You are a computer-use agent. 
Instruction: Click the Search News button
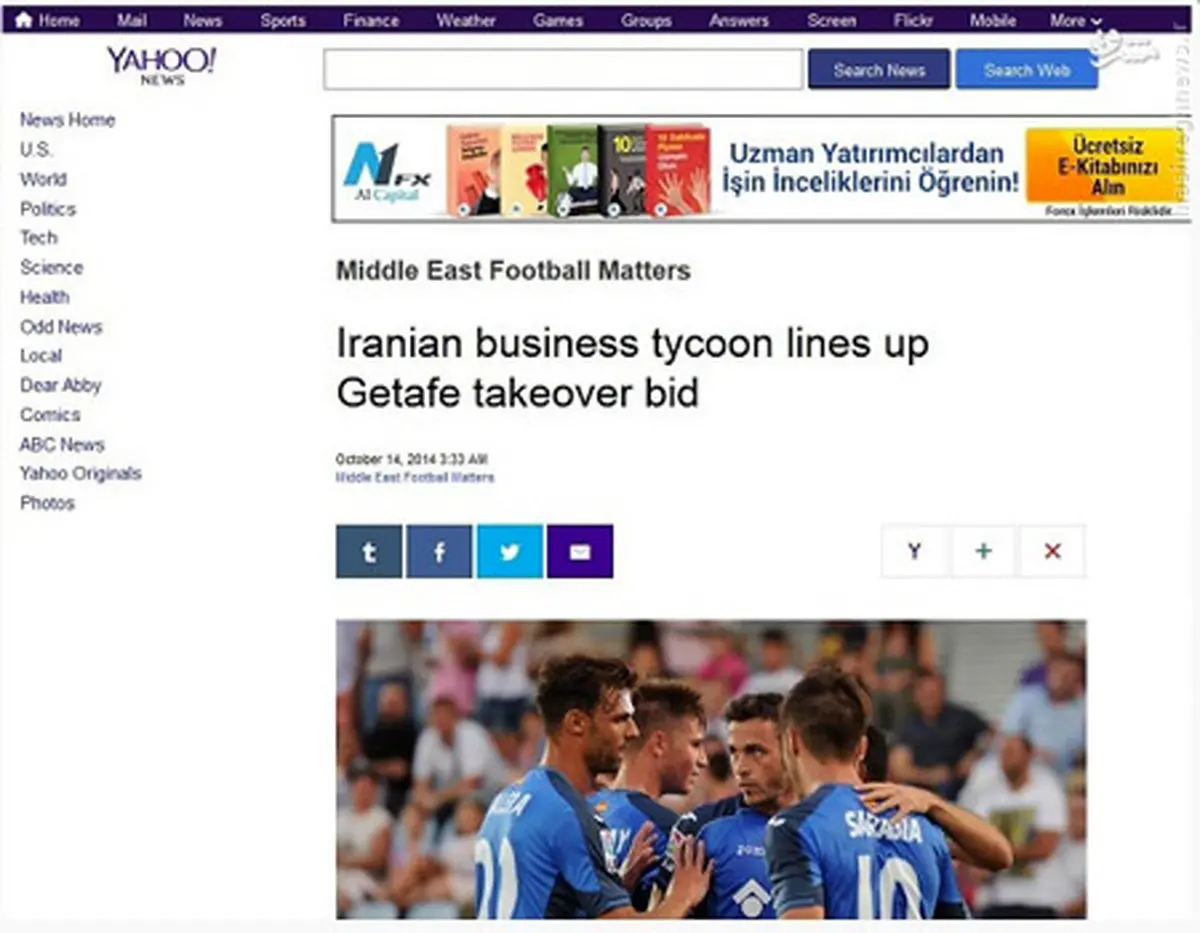(x=879, y=70)
